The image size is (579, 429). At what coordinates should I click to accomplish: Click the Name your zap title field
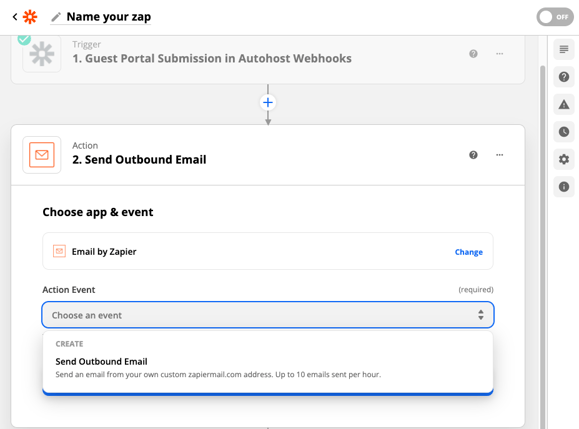pos(109,17)
